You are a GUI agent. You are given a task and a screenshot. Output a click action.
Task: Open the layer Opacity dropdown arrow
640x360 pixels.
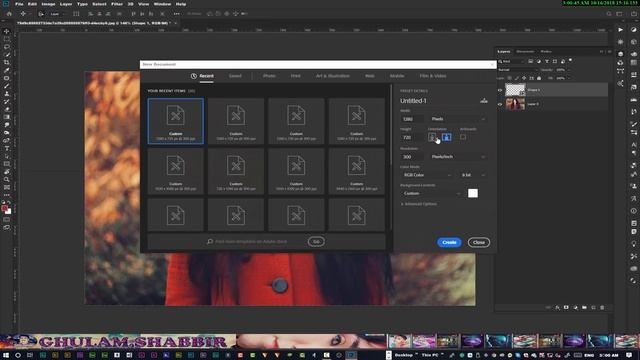tap(569, 70)
